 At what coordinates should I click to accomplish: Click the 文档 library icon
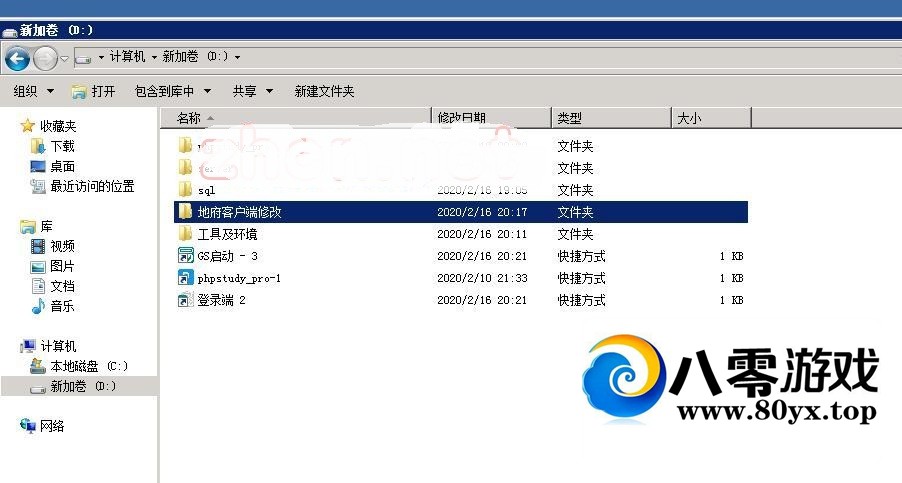tap(38, 286)
